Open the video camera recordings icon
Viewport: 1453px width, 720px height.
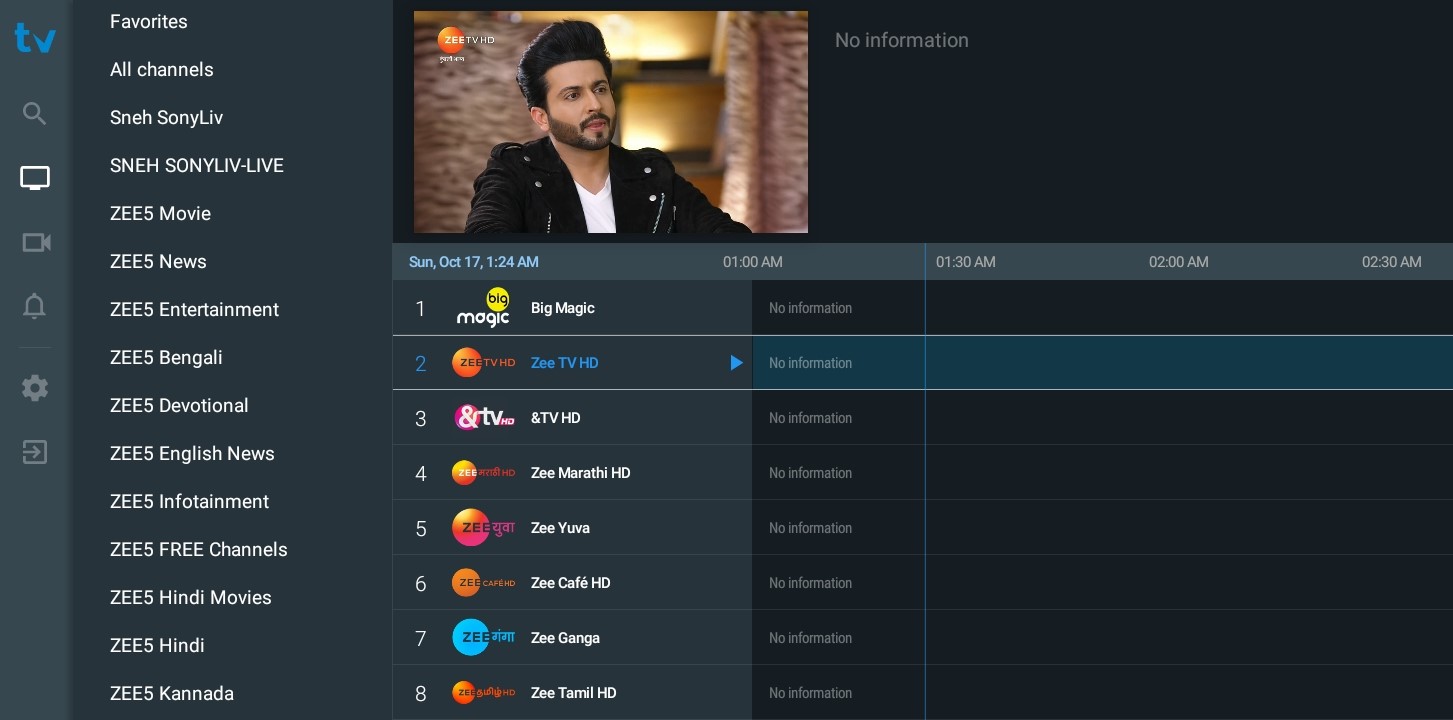tap(36, 243)
